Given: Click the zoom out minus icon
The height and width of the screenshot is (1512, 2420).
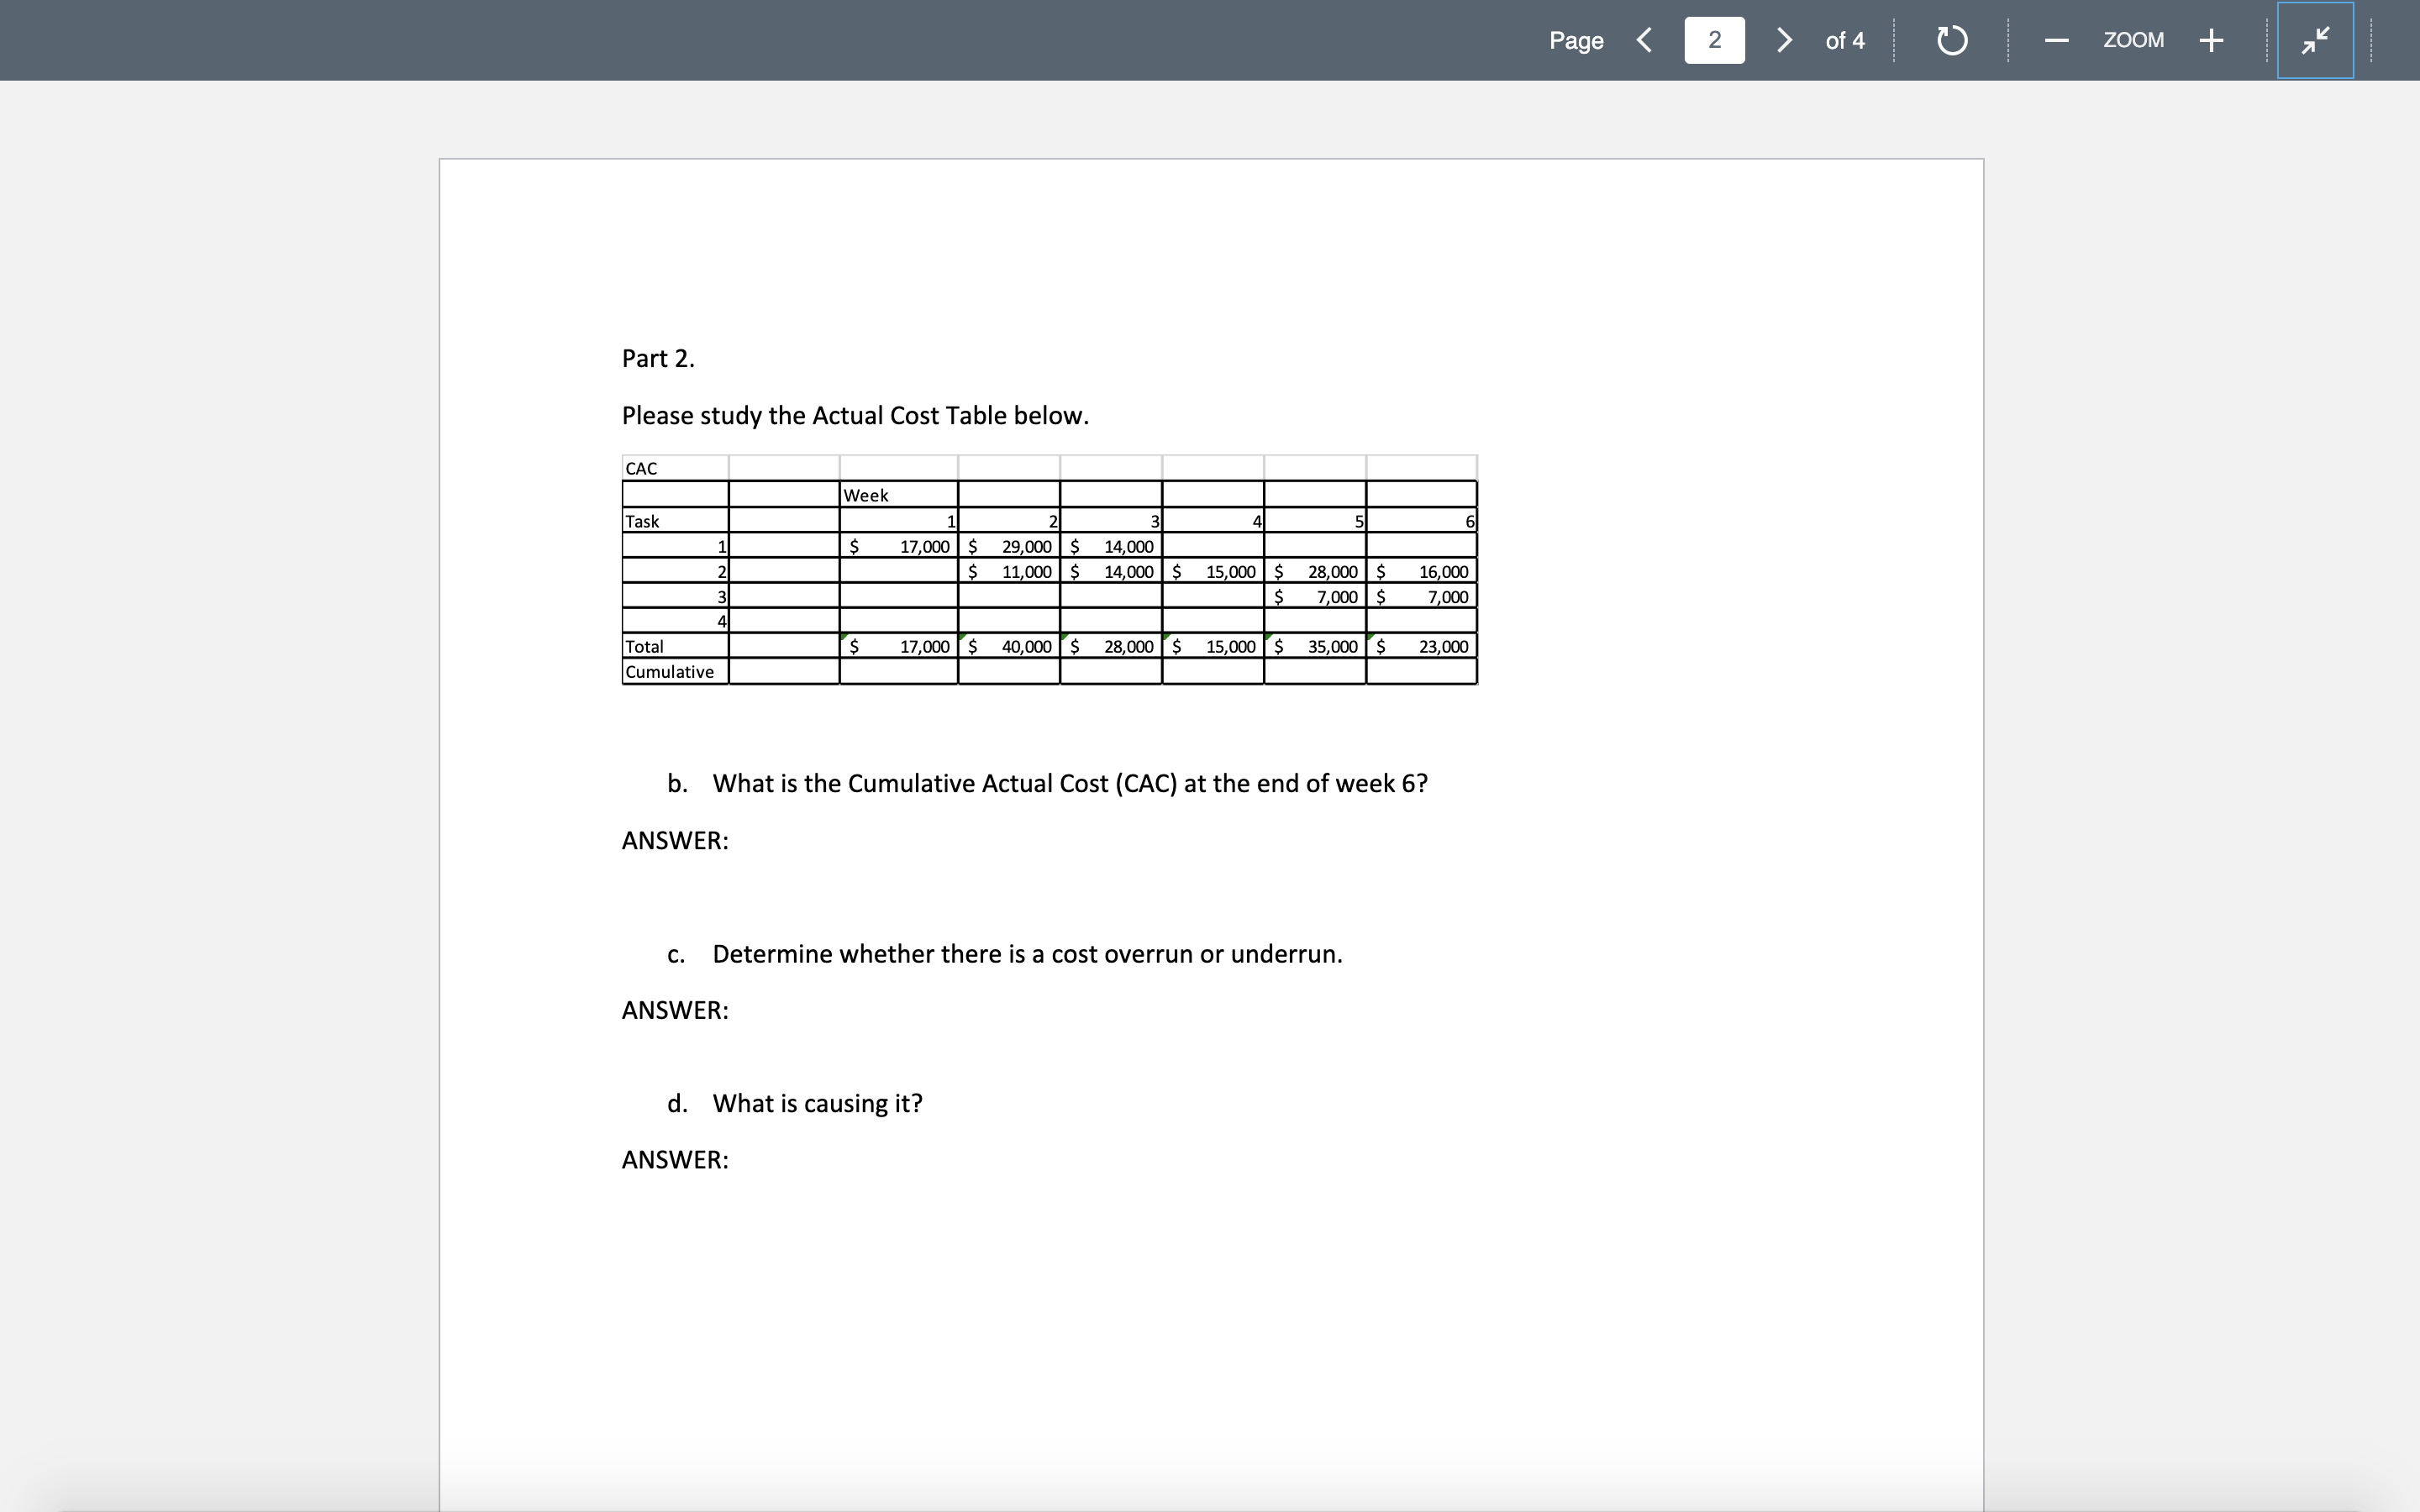Looking at the screenshot, I should pyautogui.click(x=2055, y=40).
